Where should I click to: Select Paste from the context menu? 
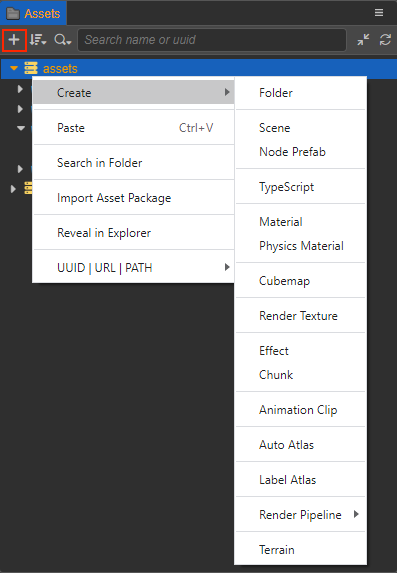[x=134, y=128]
